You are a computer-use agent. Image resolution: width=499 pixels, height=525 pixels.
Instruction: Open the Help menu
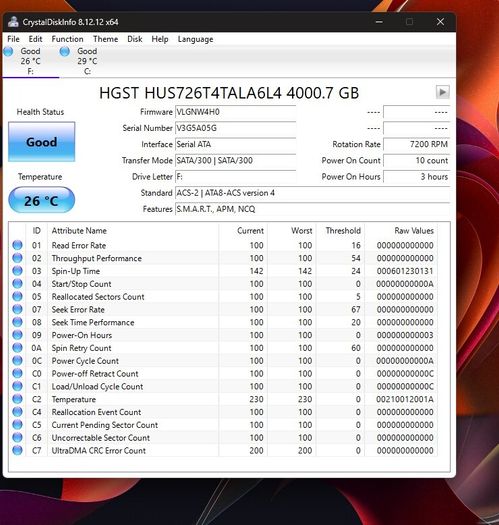click(160, 39)
